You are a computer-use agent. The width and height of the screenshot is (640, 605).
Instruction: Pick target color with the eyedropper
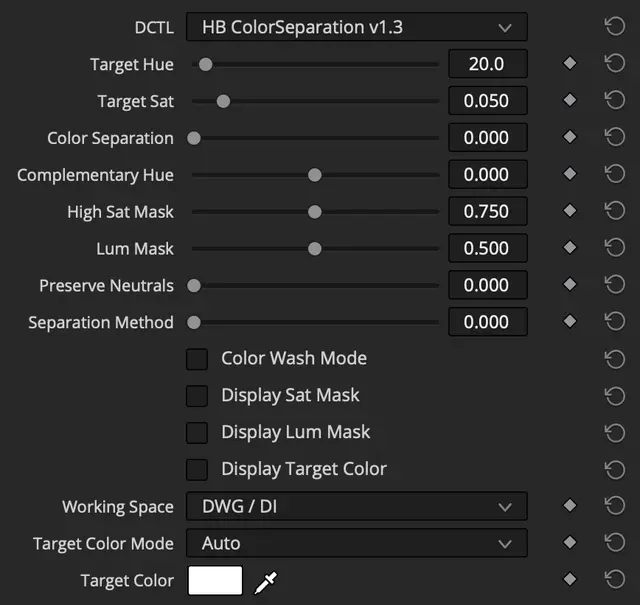pos(266,581)
